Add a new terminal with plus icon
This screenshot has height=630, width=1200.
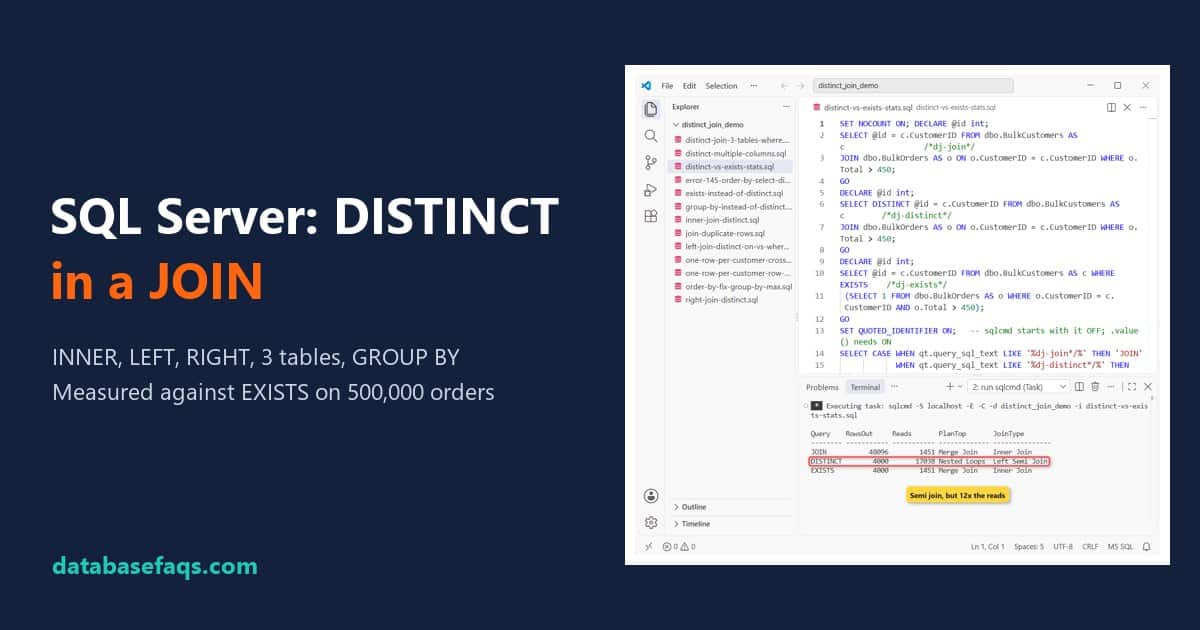[950, 386]
